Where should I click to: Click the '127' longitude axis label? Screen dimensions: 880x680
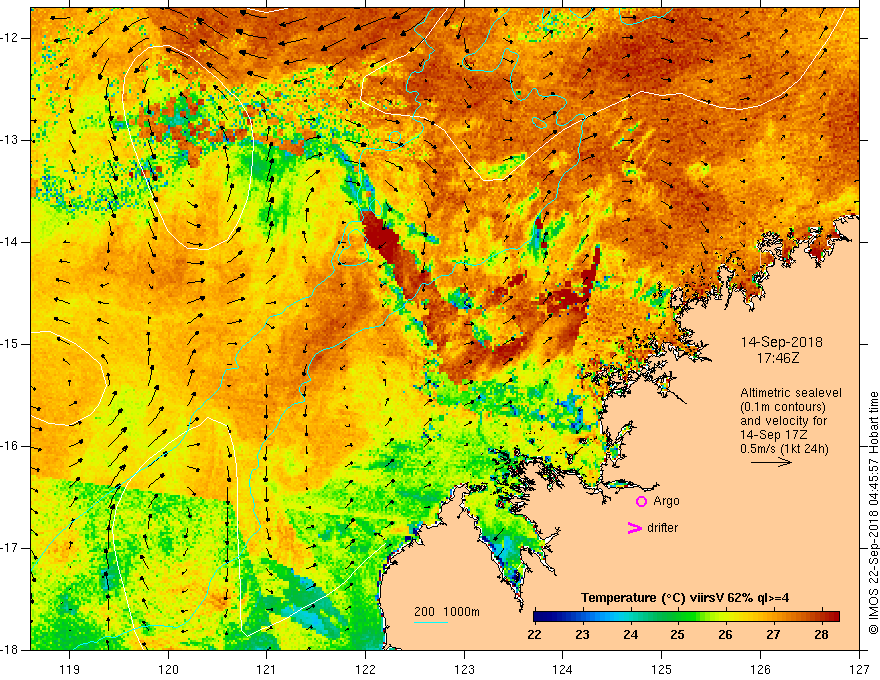coord(859,669)
